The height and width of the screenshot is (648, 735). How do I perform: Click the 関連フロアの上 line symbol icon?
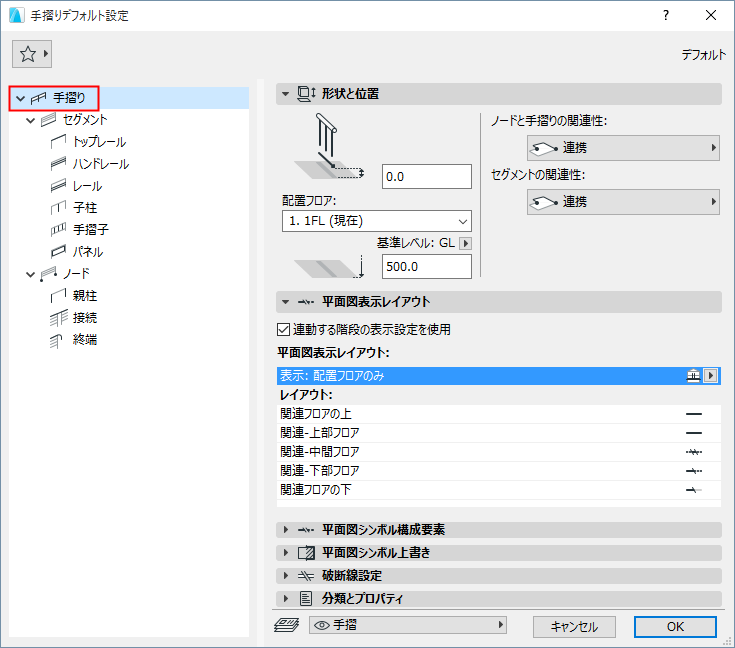pos(694,414)
